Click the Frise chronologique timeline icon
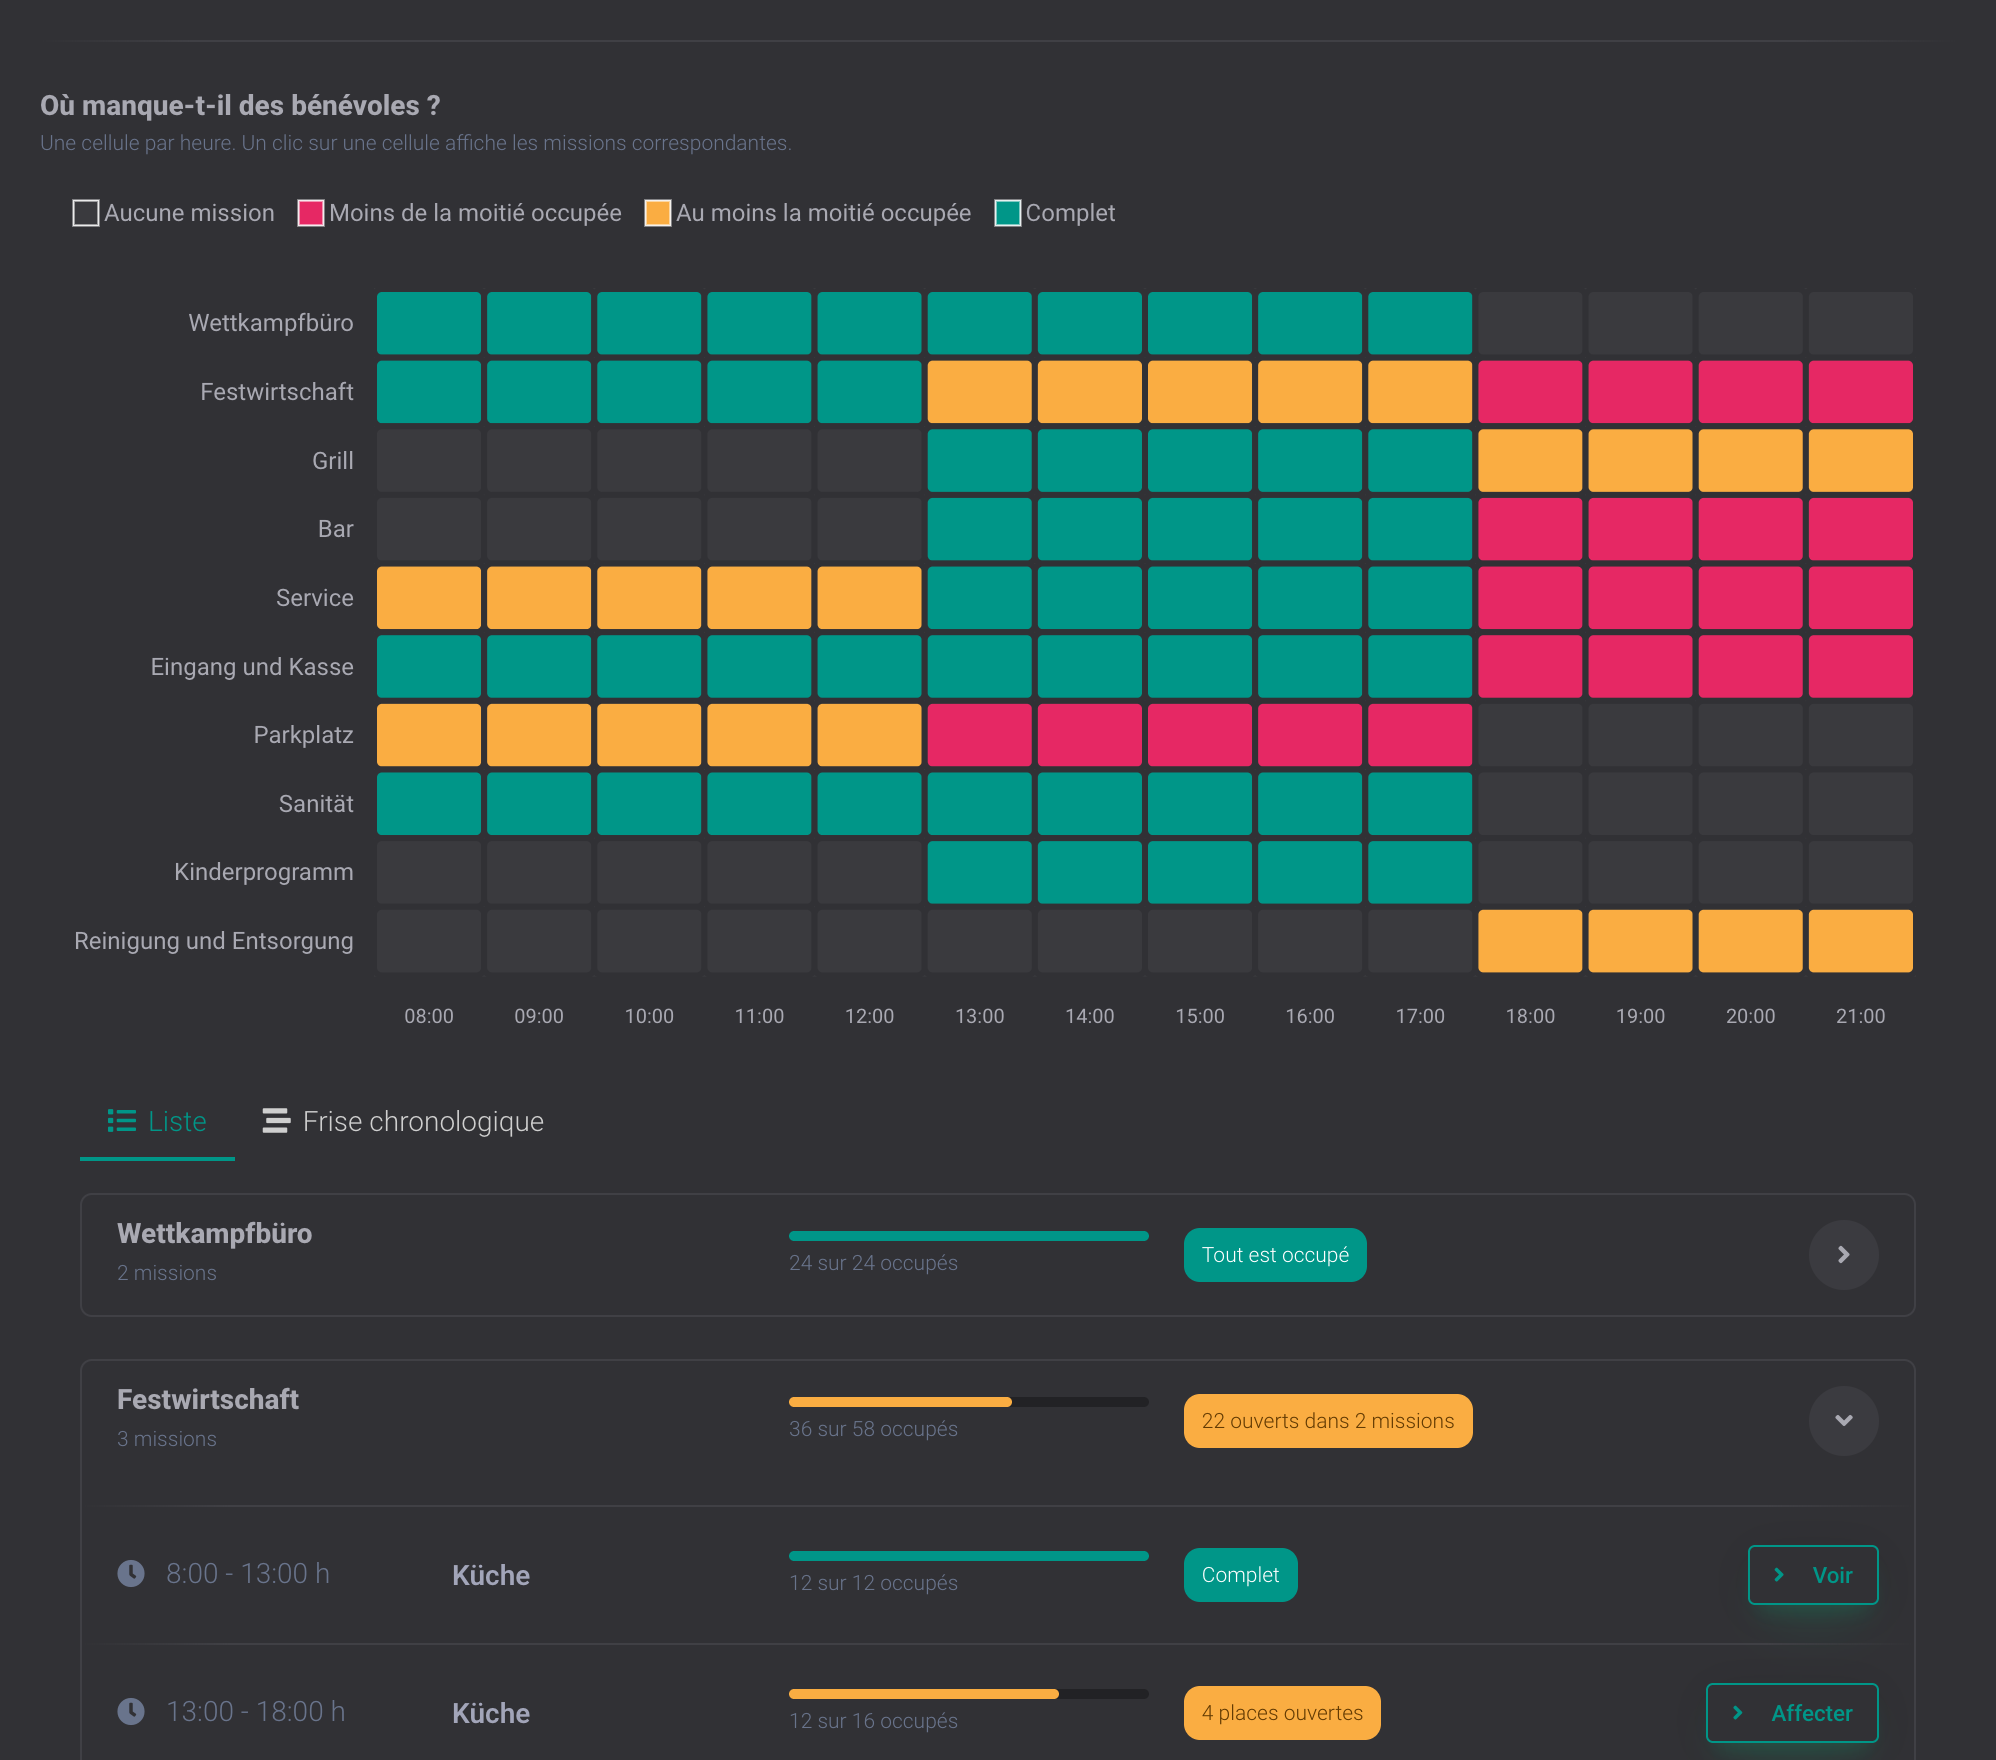Screen dimensions: 1996x1760 coord(276,1121)
